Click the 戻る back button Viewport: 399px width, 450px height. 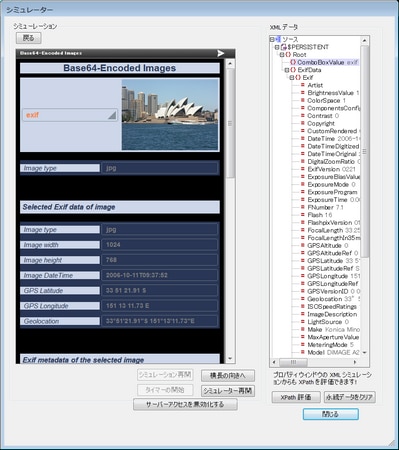(29, 38)
